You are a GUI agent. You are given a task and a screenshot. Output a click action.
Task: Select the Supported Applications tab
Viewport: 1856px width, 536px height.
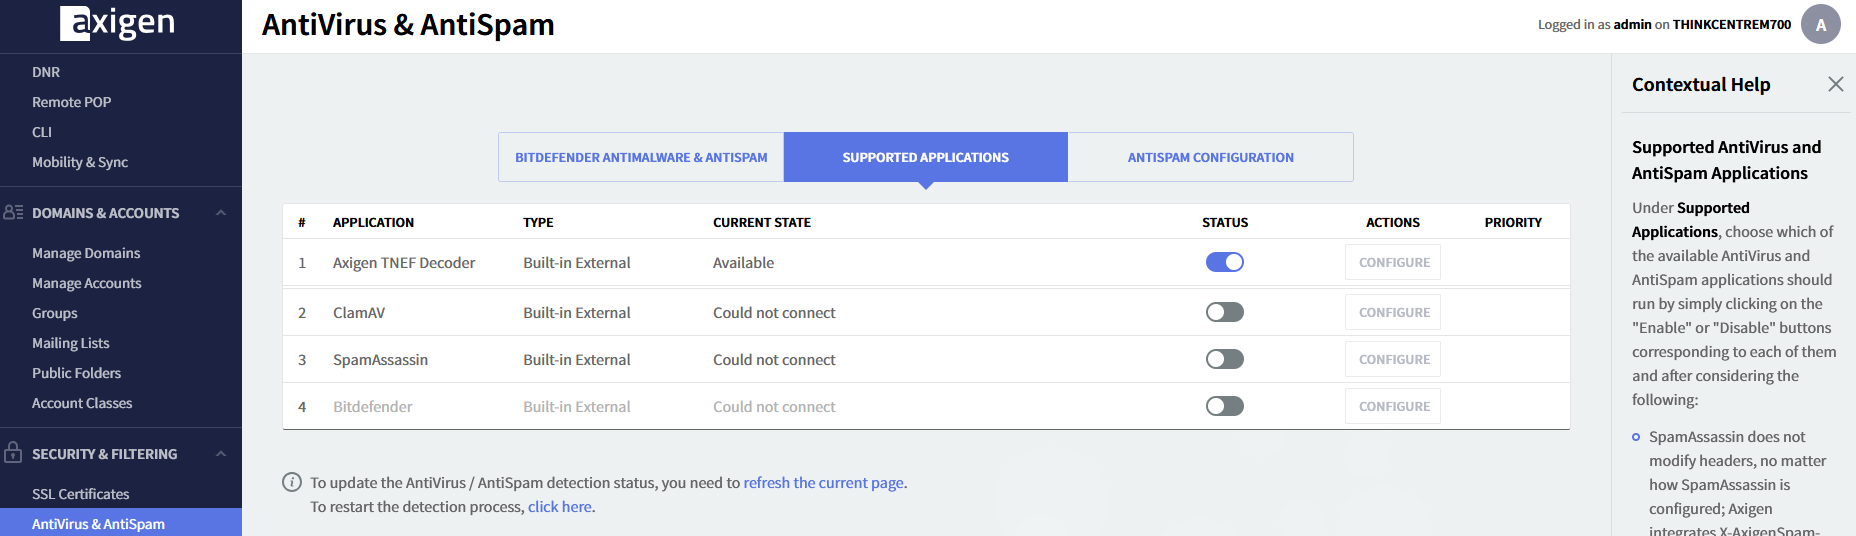925,157
